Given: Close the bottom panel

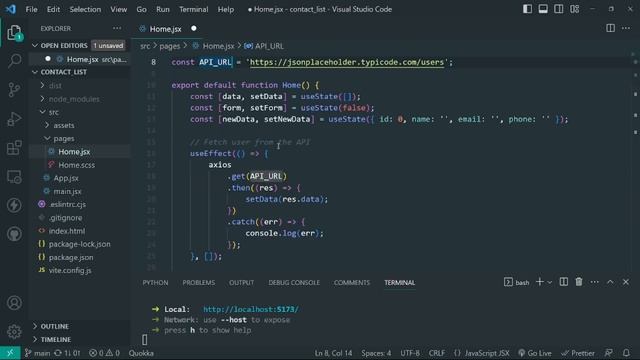Looking at the screenshot, I should (626, 282).
